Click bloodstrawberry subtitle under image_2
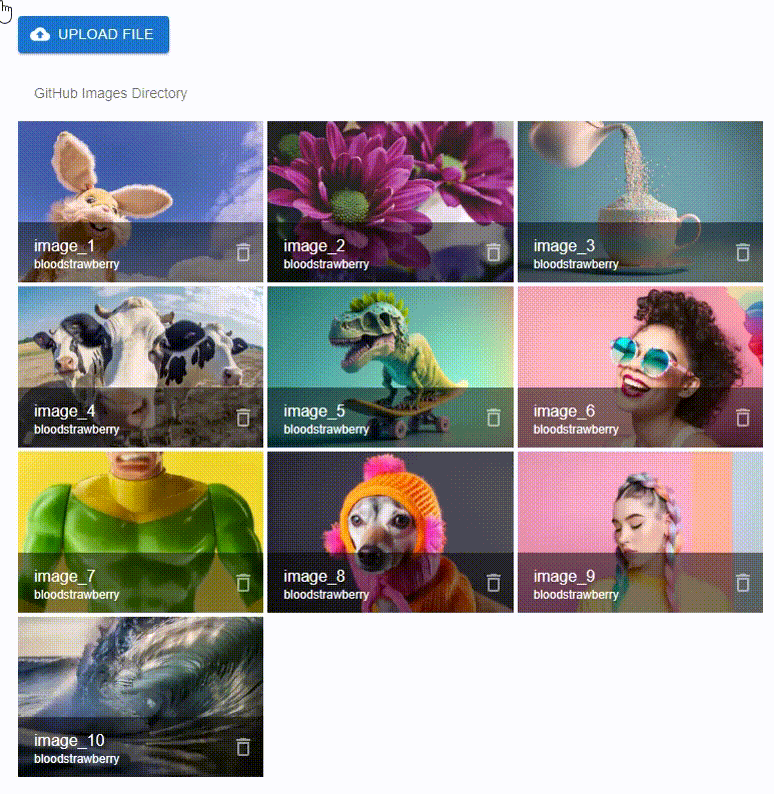The image size is (774, 794). (x=326, y=264)
